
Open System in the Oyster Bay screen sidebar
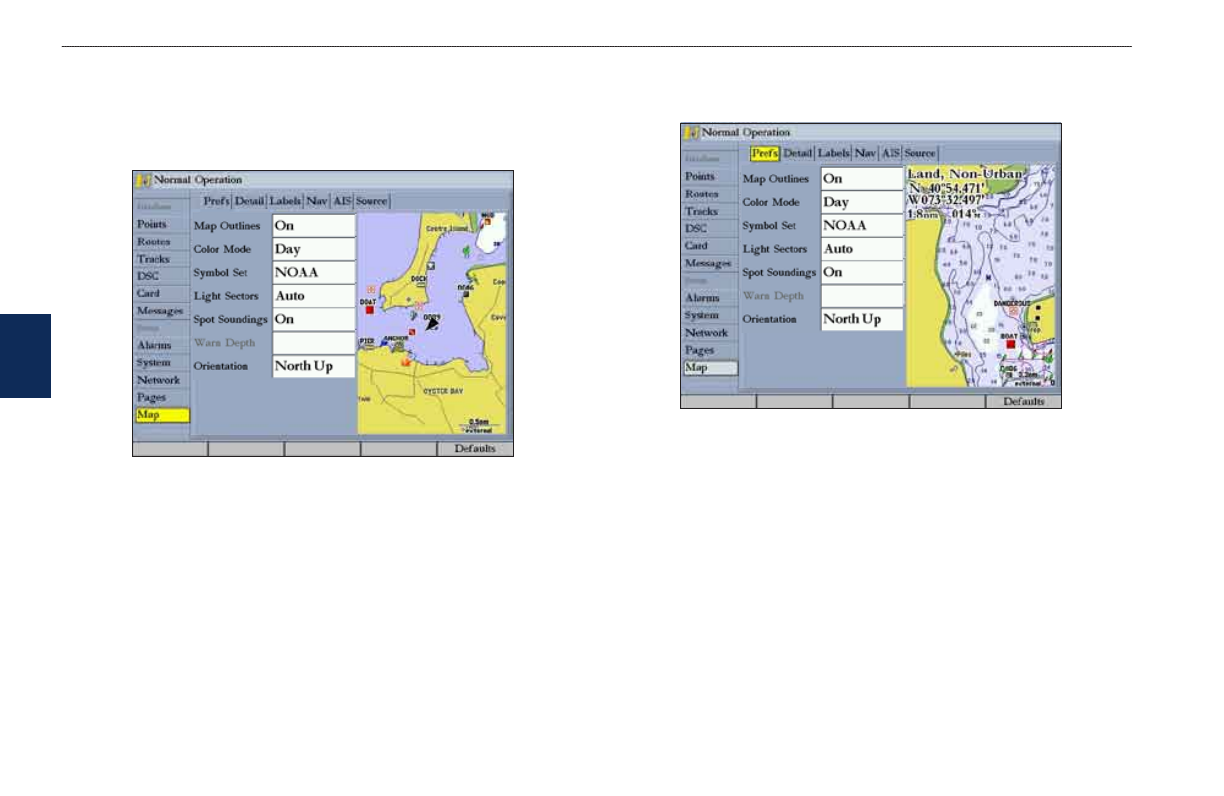point(162,362)
